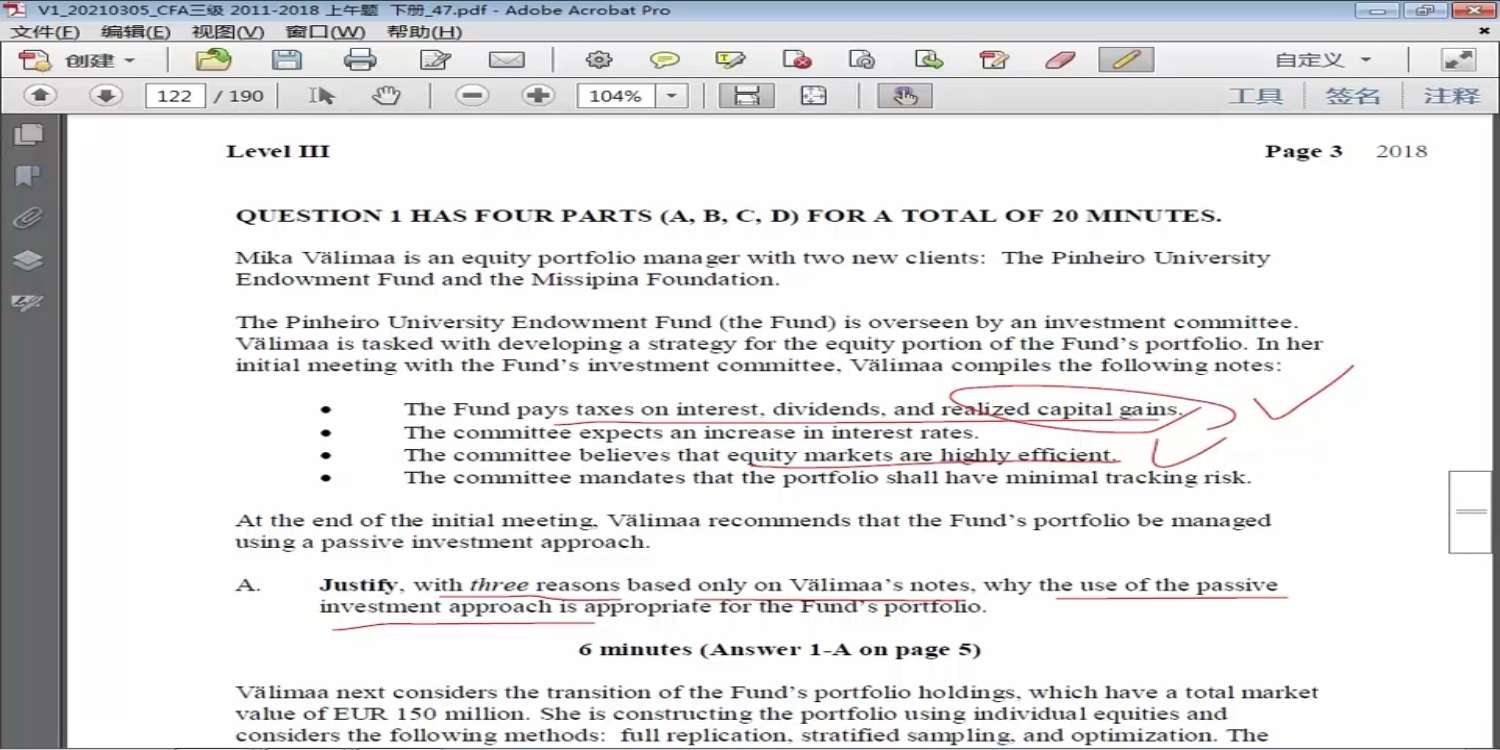Choose the text selection cursor tool
The height and width of the screenshot is (750, 1500).
322,96
